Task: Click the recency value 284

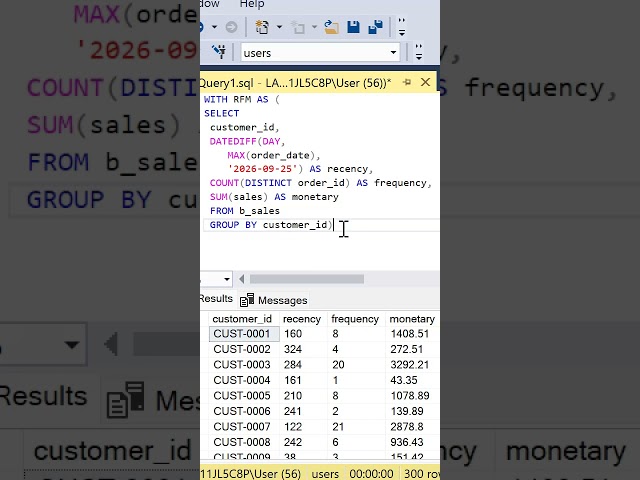Action: pyautogui.click(x=293, y=365)
